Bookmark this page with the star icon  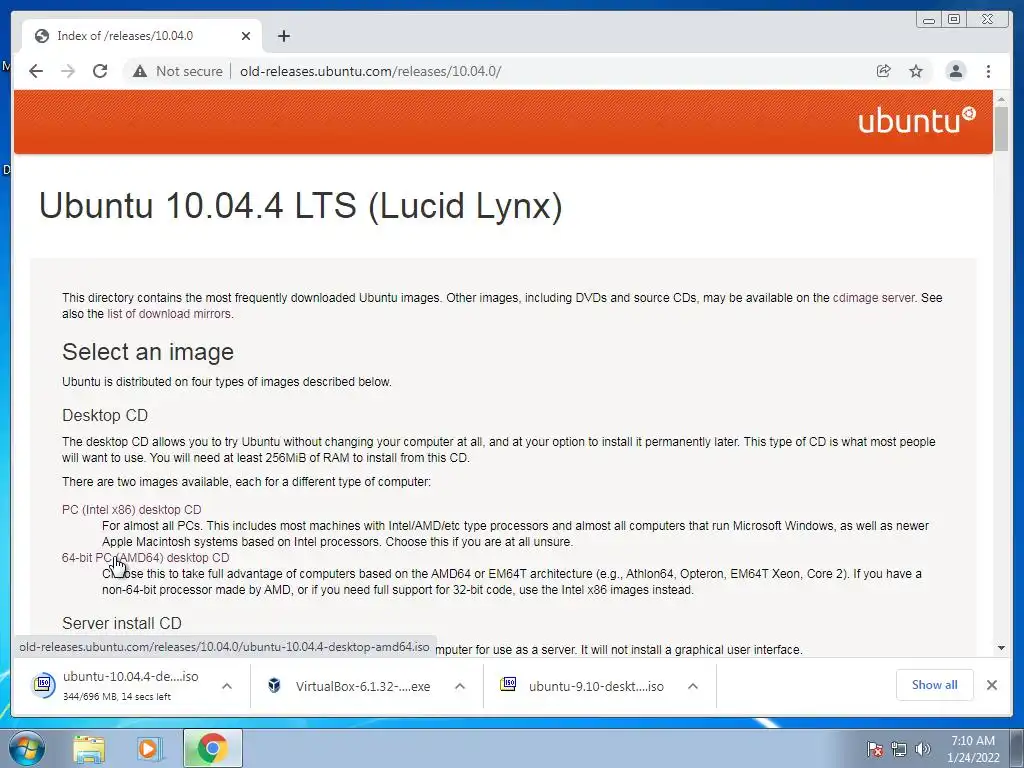click(916, 71)
